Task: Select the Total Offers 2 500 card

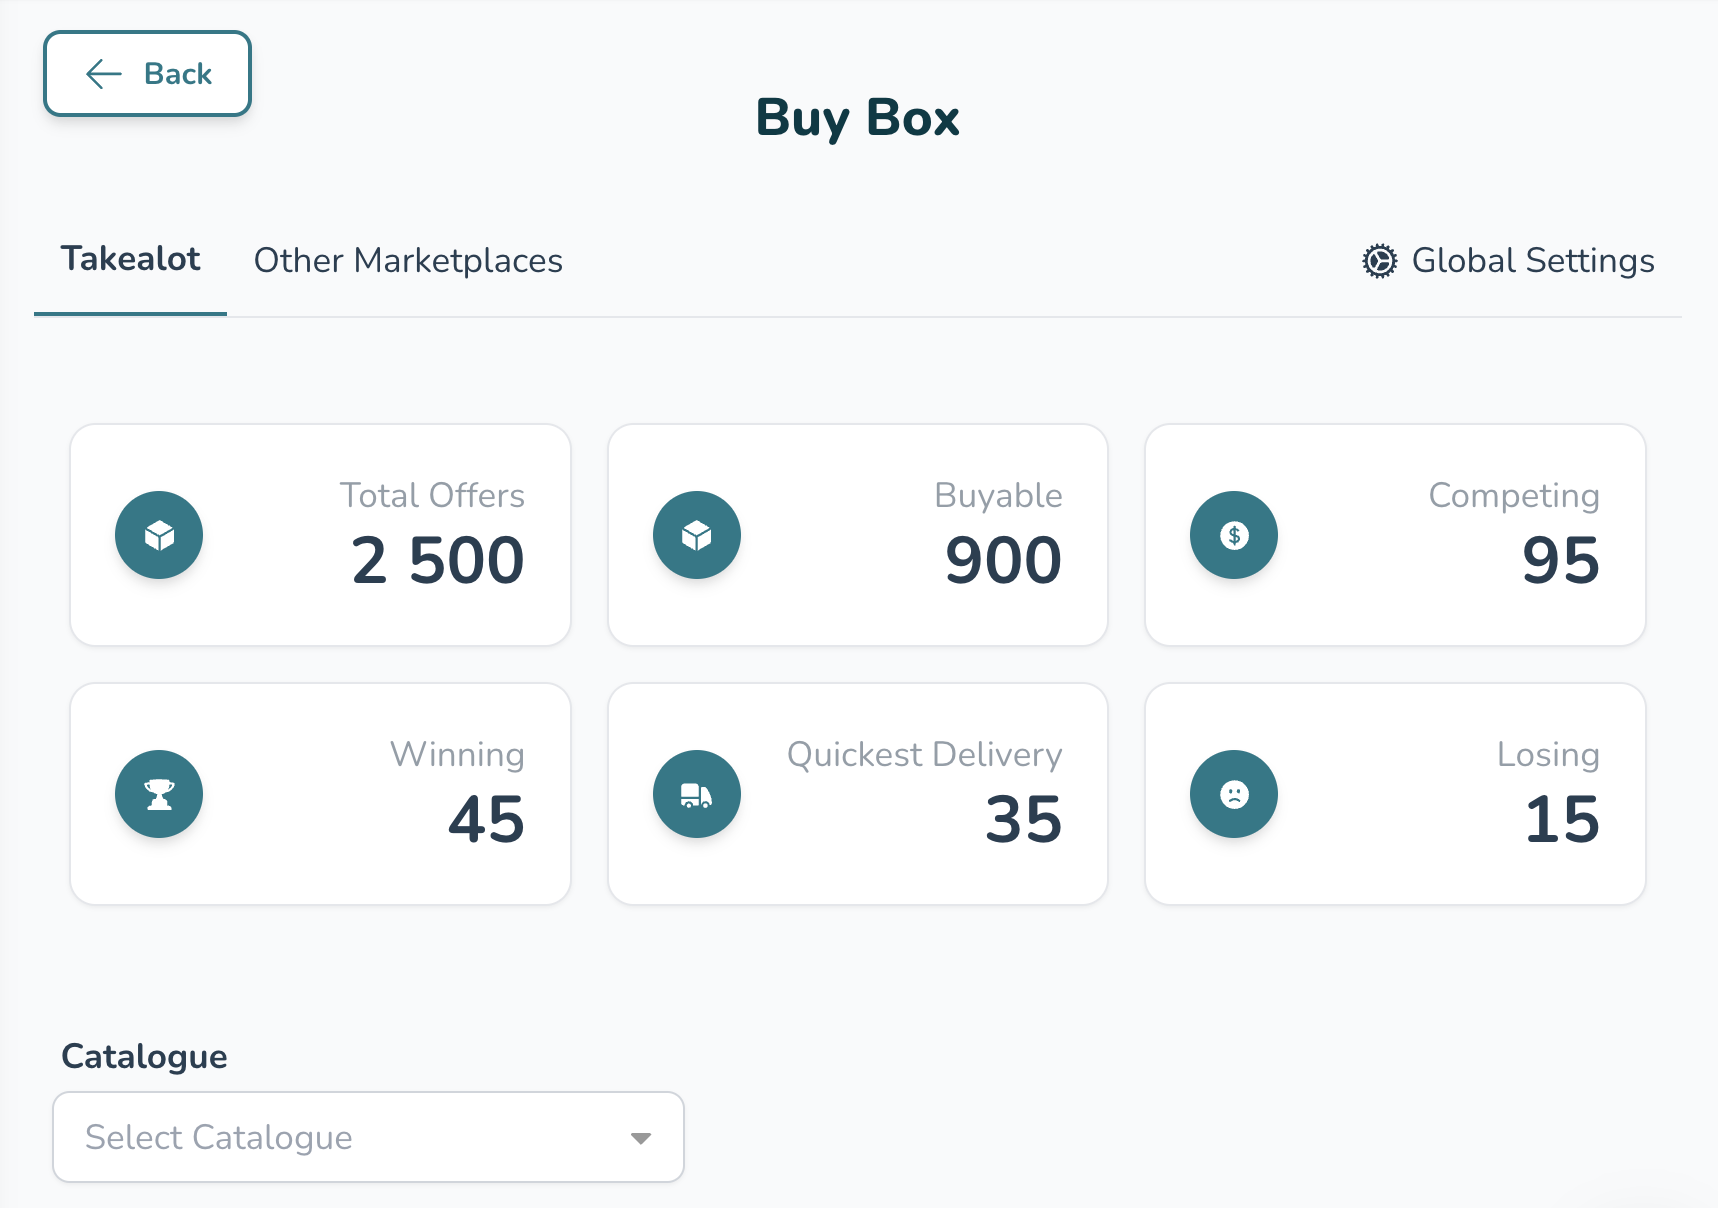Action: tap(320, 535)
